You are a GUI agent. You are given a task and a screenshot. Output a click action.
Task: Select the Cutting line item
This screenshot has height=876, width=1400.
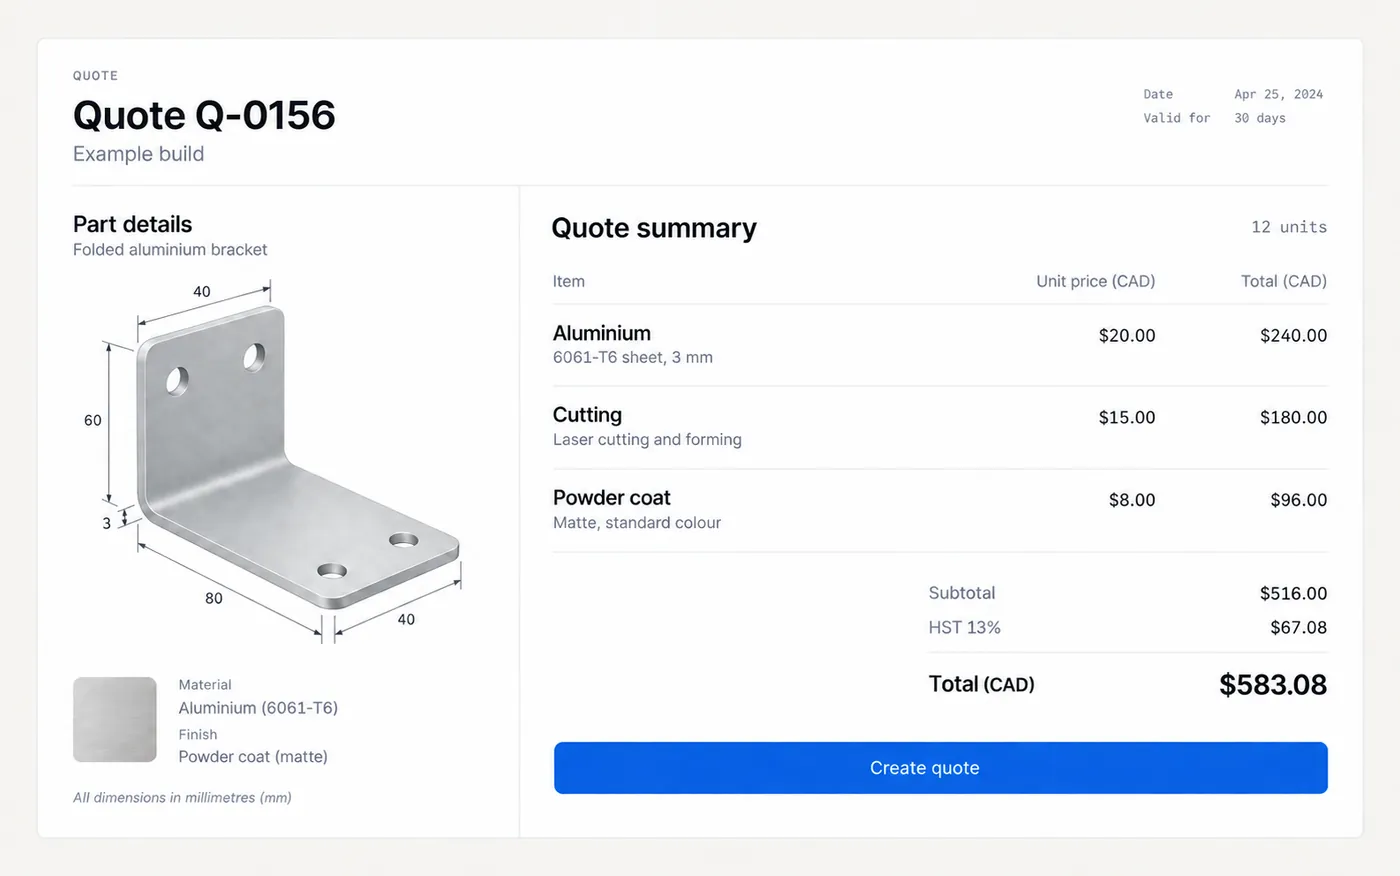(x=940, y=427)
